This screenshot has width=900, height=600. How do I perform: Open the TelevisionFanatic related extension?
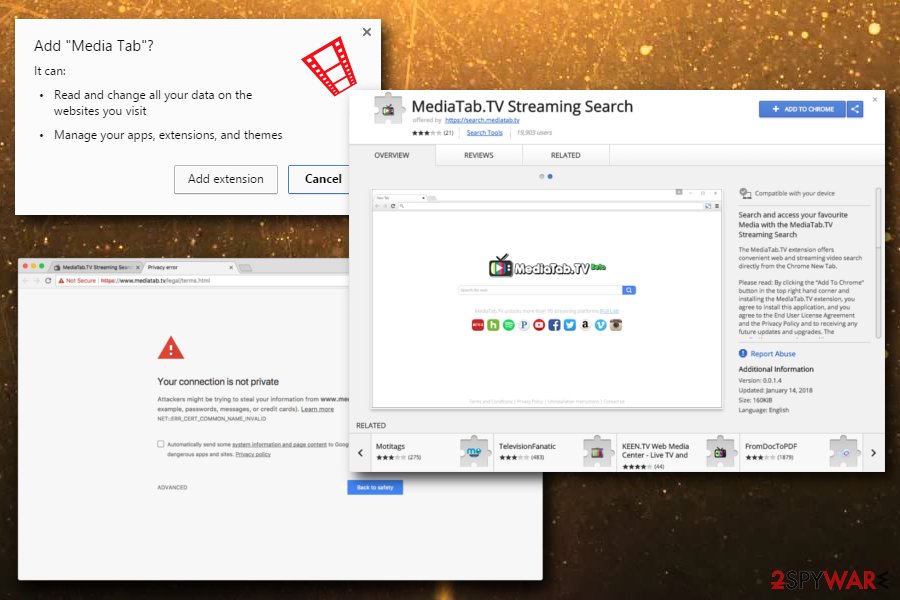tap(554, 453)
